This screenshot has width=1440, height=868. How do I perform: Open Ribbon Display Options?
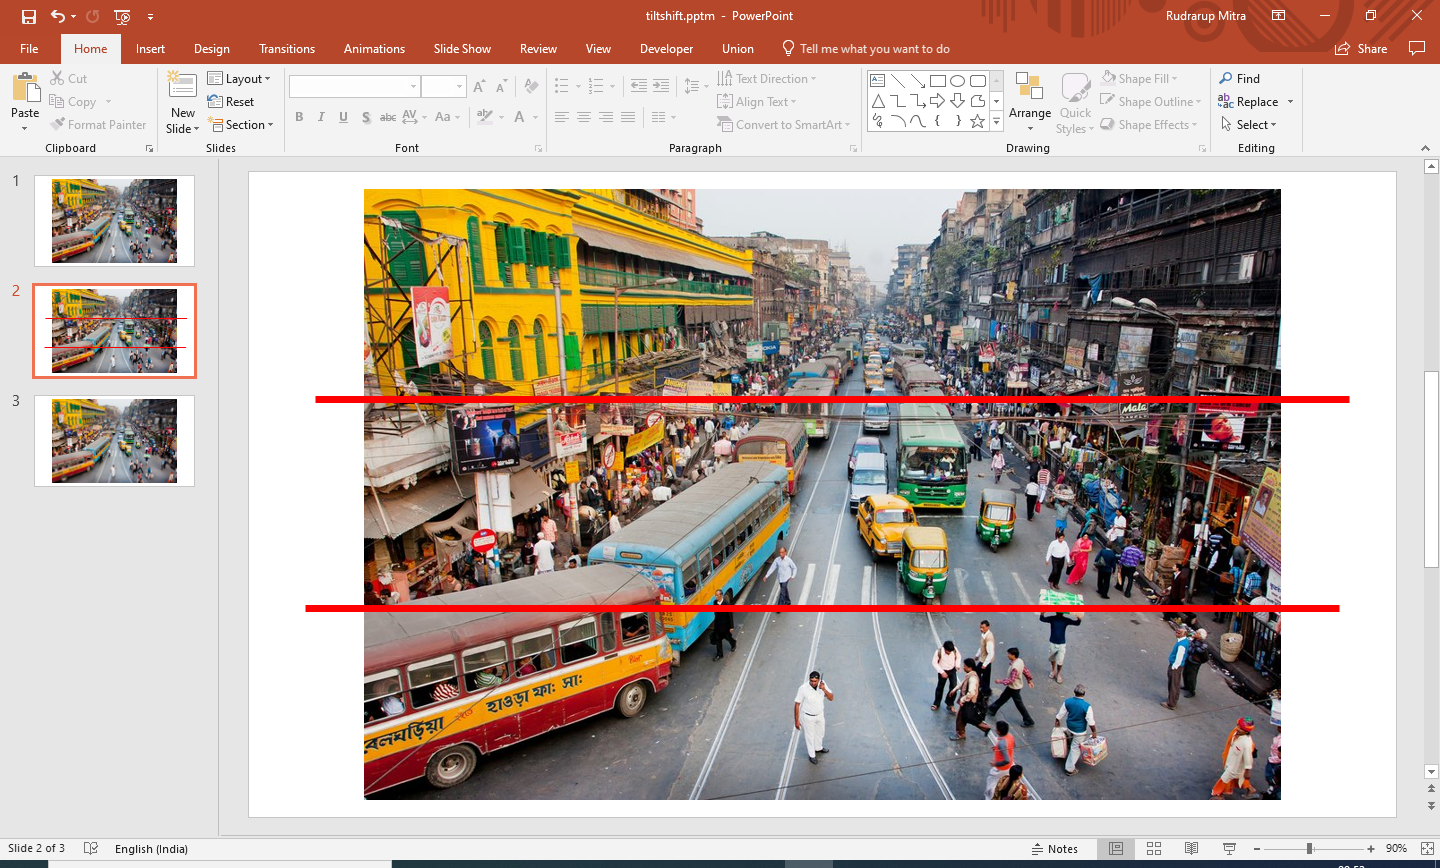coord(1279,16)
